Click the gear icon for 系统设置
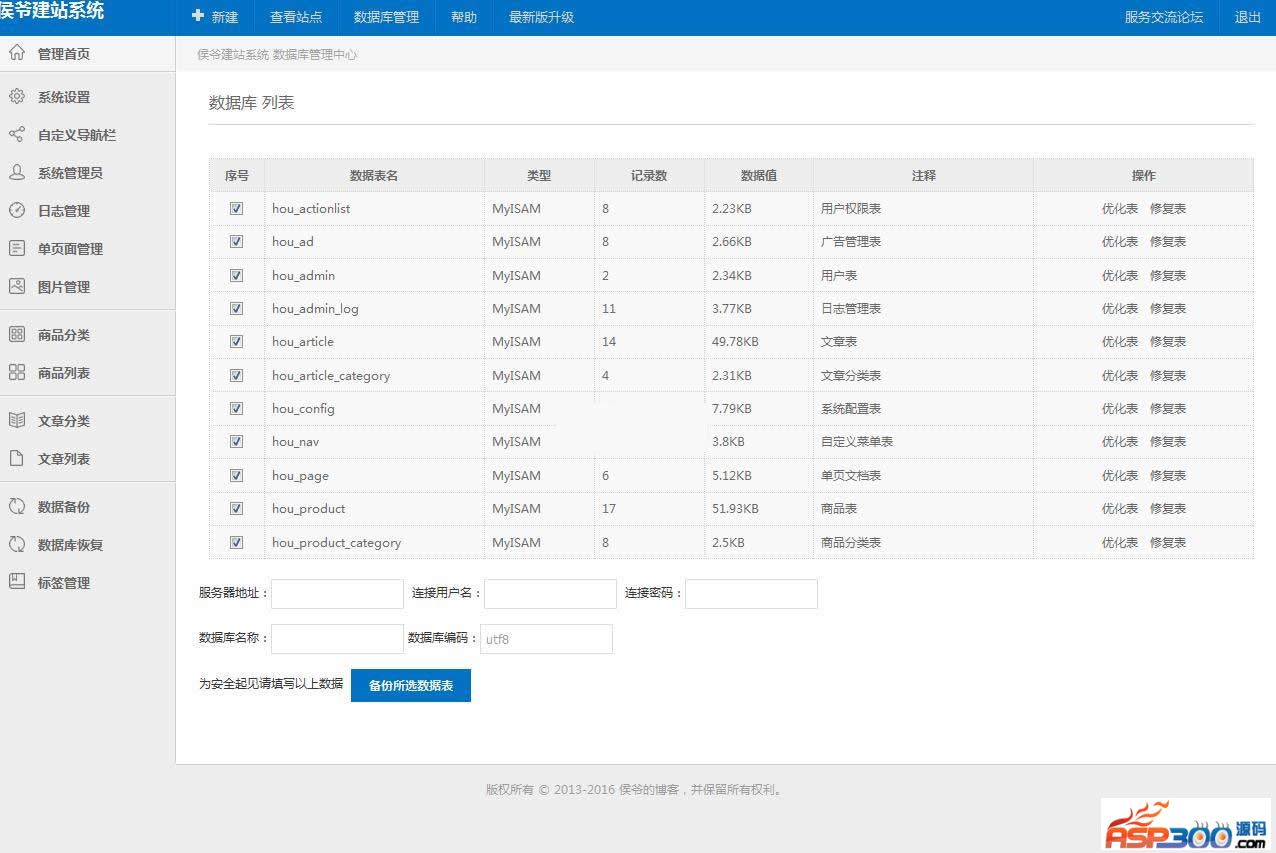The width and height of the screenshot is (1276, 853). pyautogui.click(x=17, y=97)
